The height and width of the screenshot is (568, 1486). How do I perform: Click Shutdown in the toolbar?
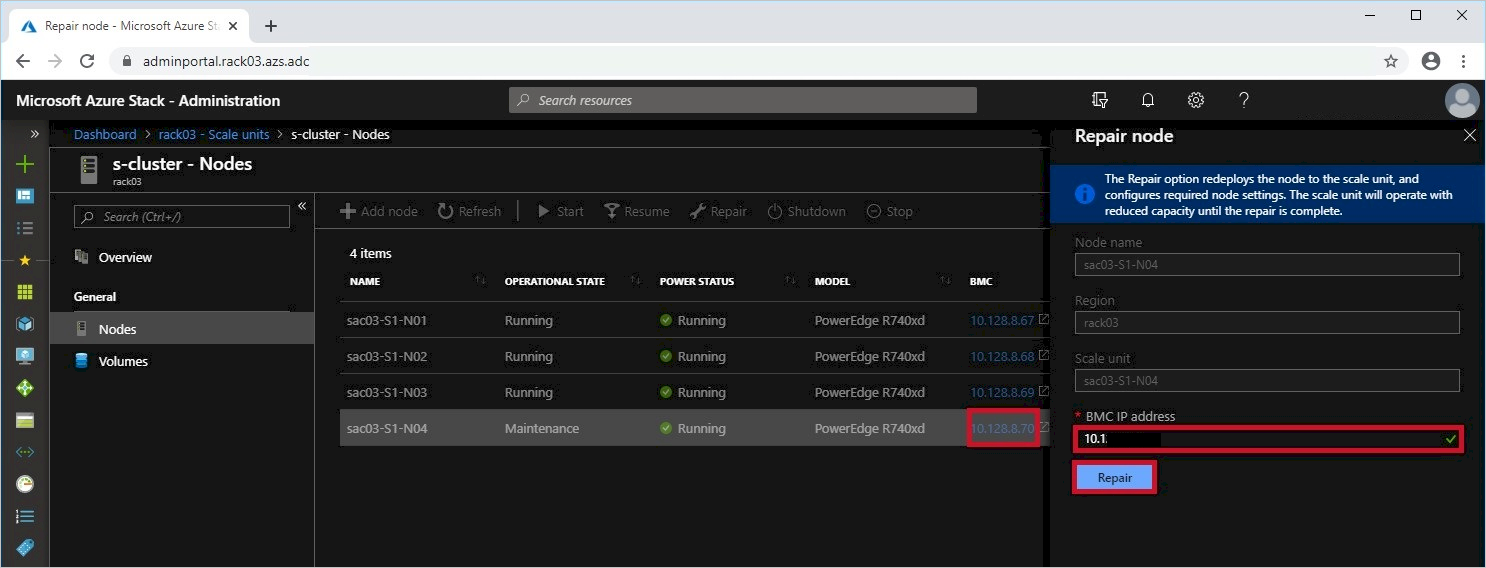tap(806, 211)
